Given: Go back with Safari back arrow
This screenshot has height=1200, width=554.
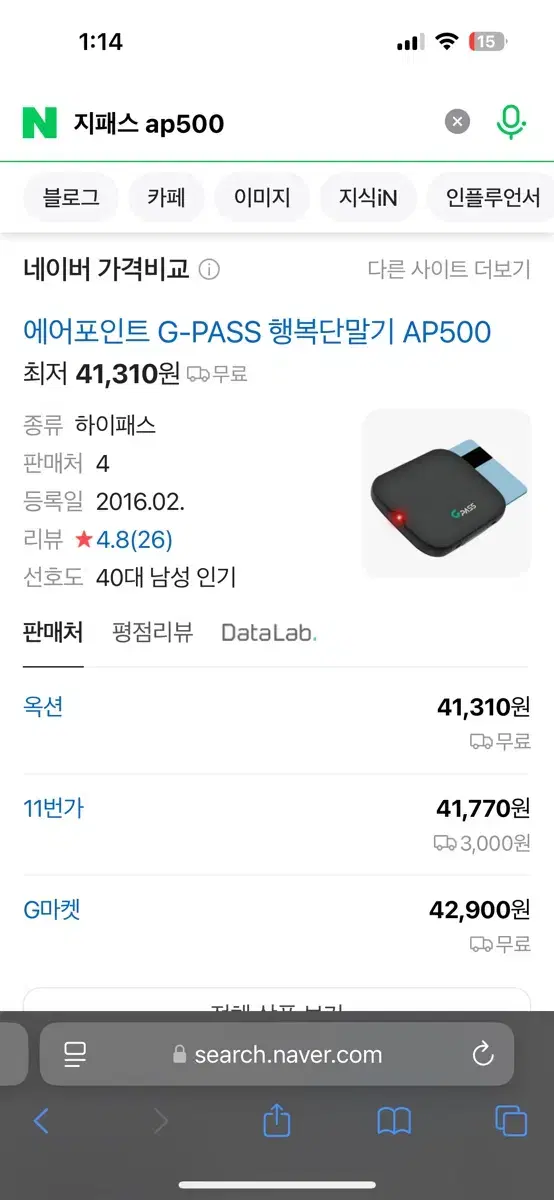Looking at the screenshot, I should pyautogui.click(x=41, y=1121).
